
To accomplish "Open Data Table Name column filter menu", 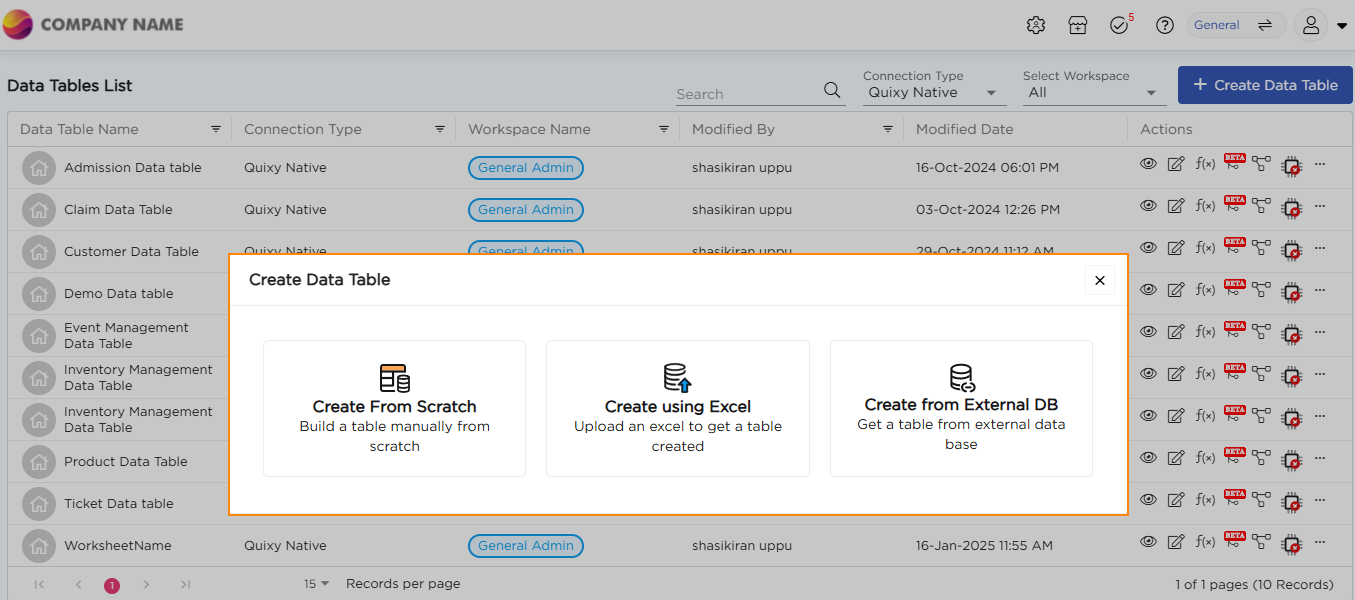I will coord(216,129).
